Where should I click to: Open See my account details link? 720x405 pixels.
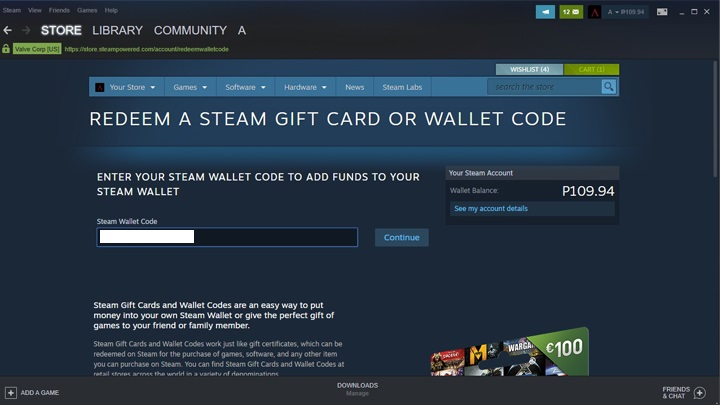[x=491, y=208]
